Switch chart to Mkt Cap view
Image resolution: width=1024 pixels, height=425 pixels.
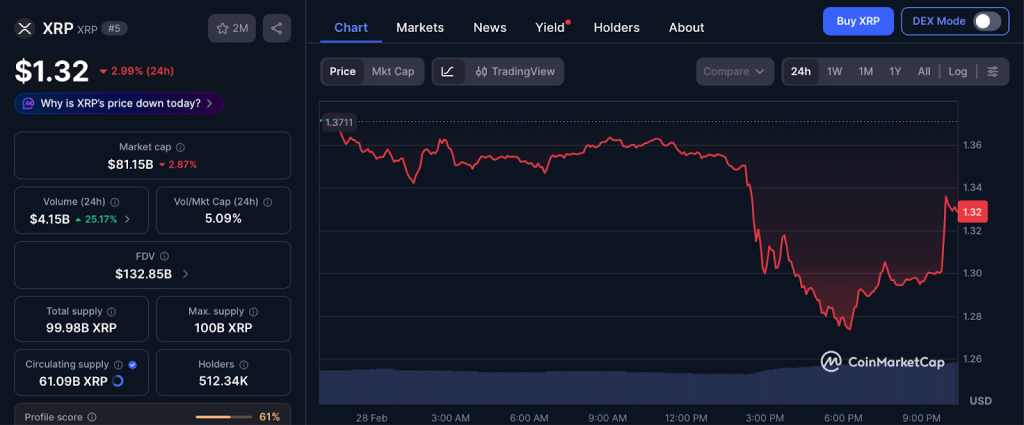(393, 71)
